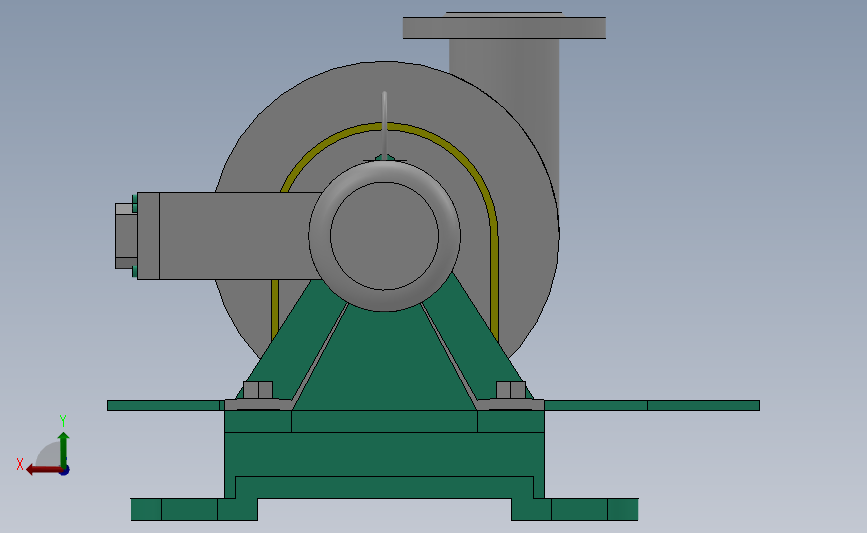Select the inlet pipe end cap

tap(126, 236)
